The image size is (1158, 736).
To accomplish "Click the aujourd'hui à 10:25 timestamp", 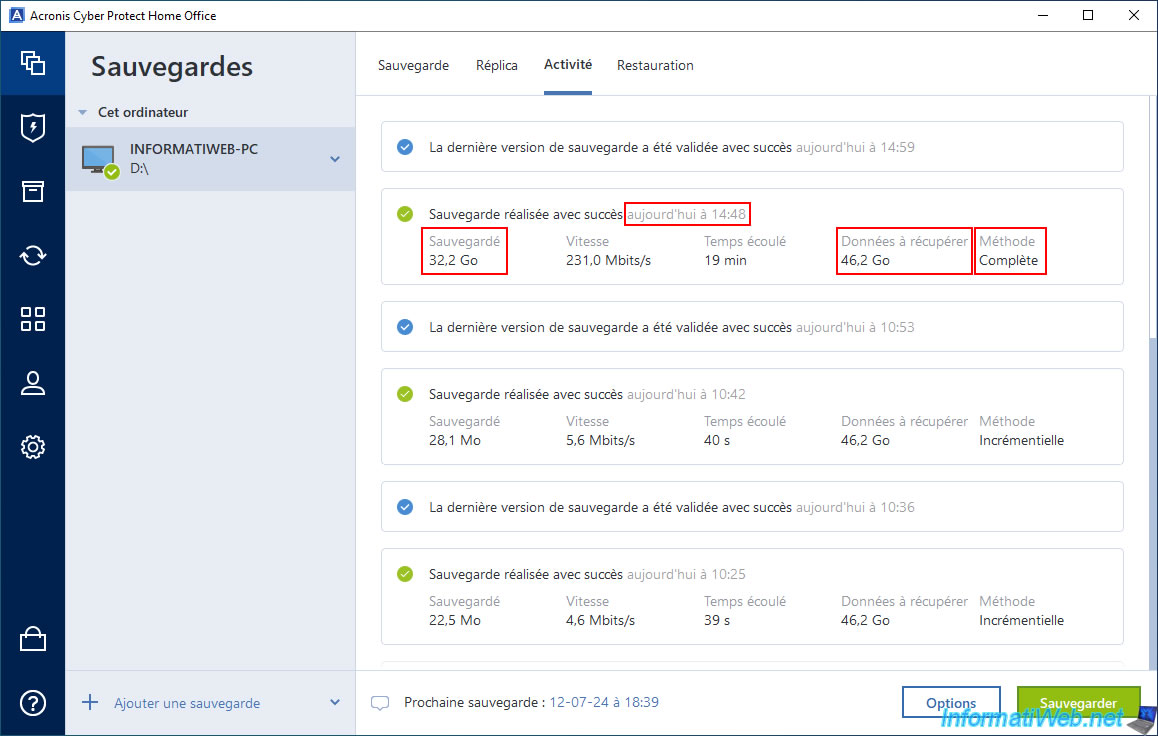I will tap(686, 574).
